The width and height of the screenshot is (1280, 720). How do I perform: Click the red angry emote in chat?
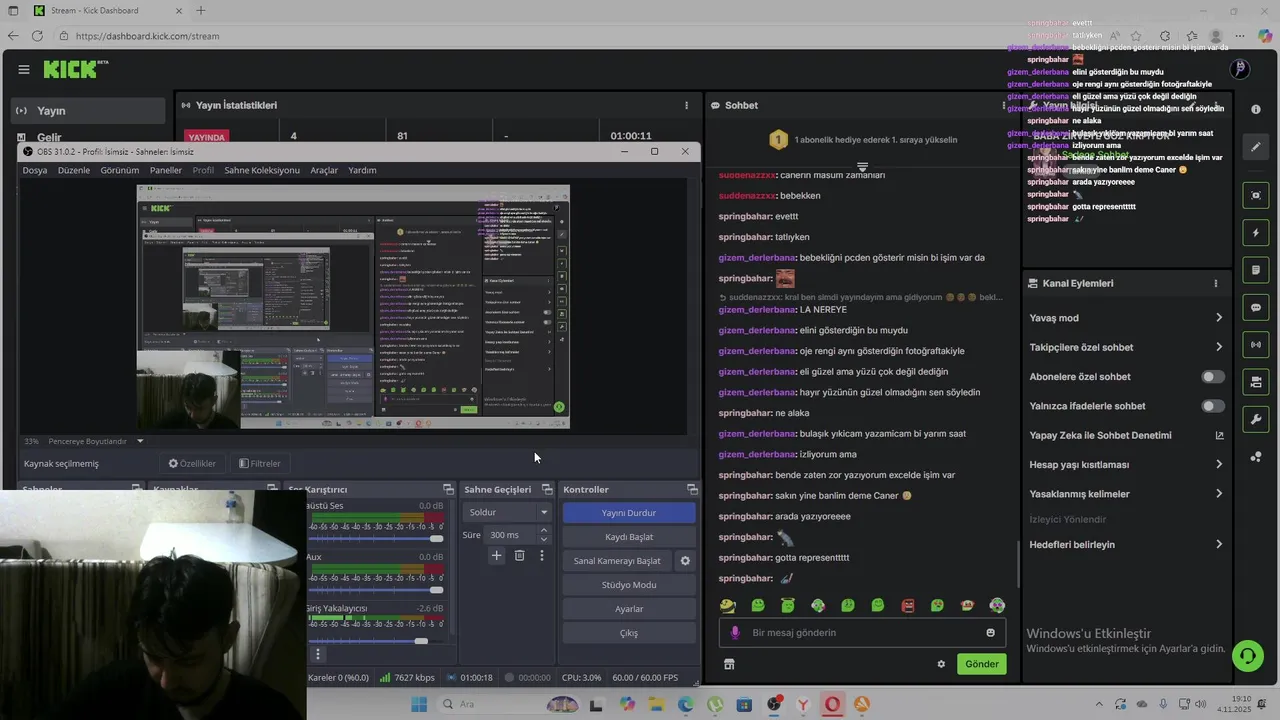907,605
